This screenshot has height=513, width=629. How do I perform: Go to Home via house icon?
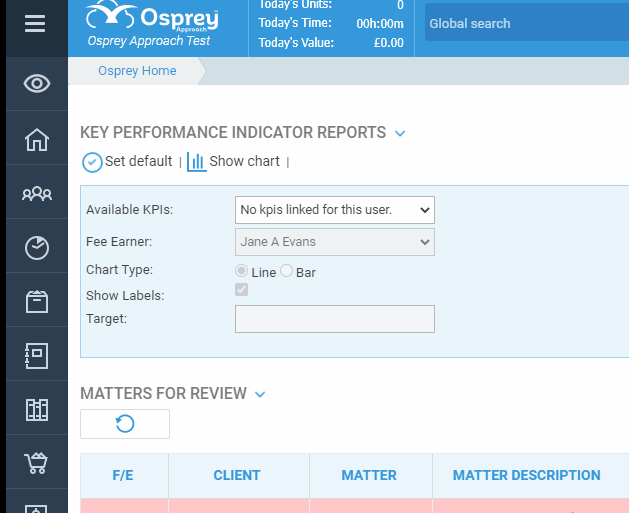(37, 140)
